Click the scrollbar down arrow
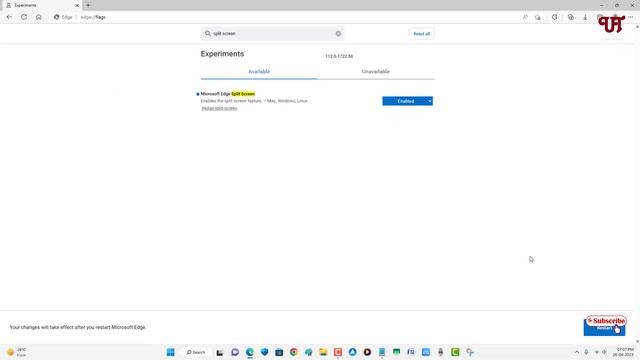The image size is (640, 360). pyautogui.click(x=637, y=342)
